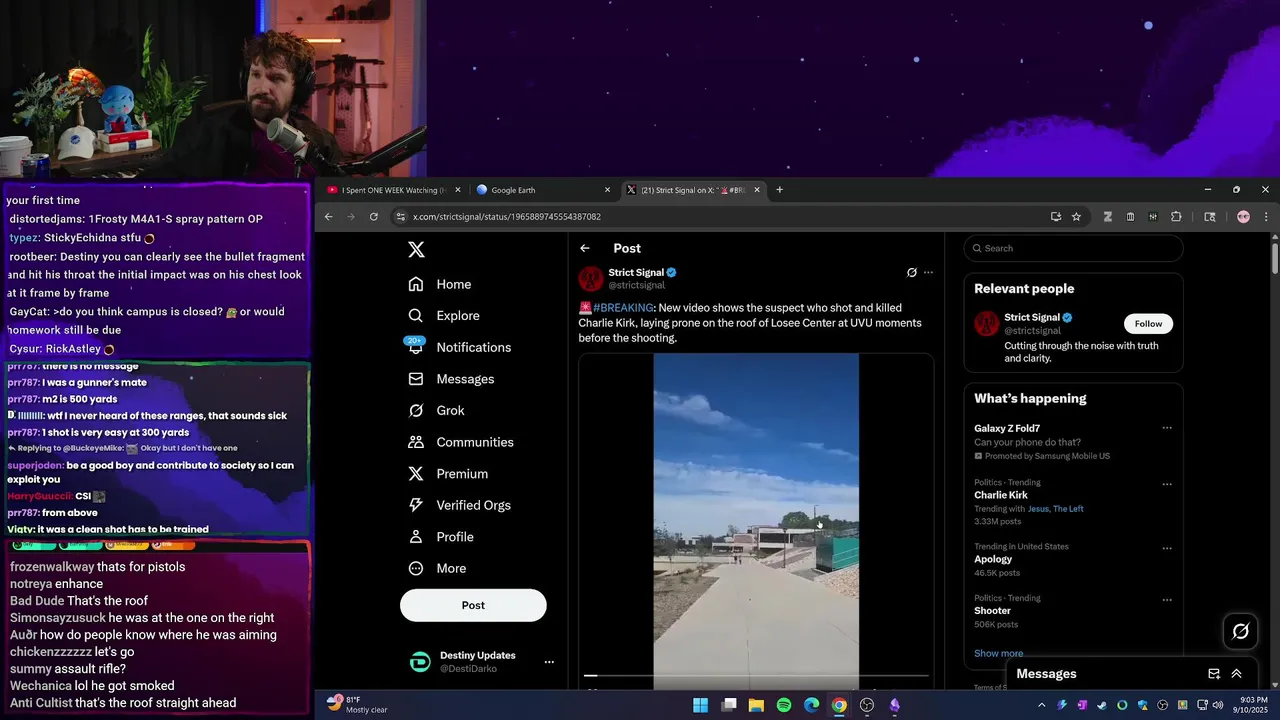
Task: Open account menu for Destiny Updates
Action: coord(549,662)
